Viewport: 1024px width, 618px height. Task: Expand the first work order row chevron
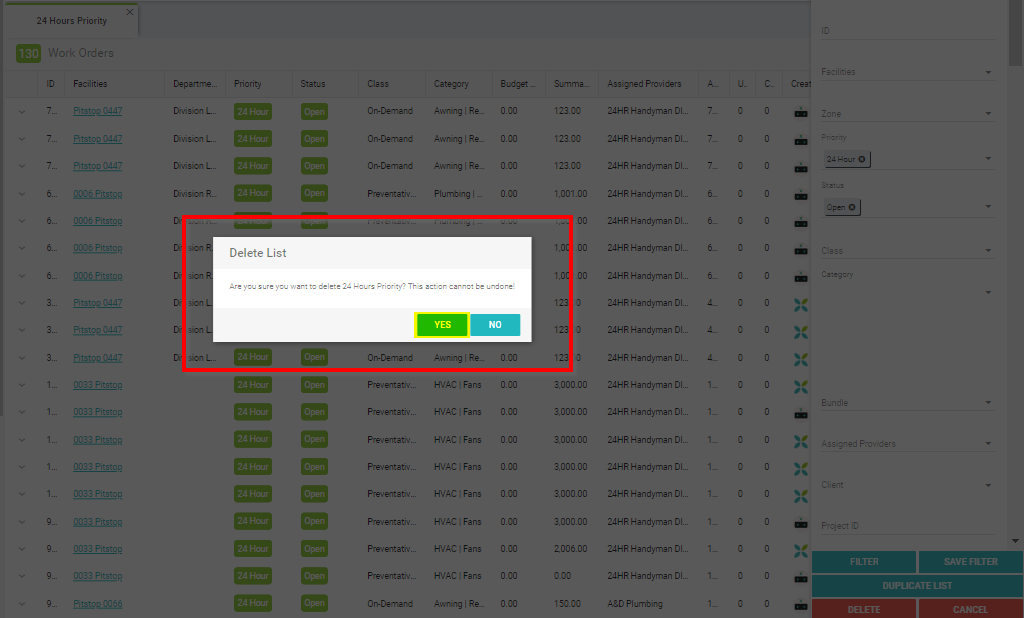coord(22,111)
